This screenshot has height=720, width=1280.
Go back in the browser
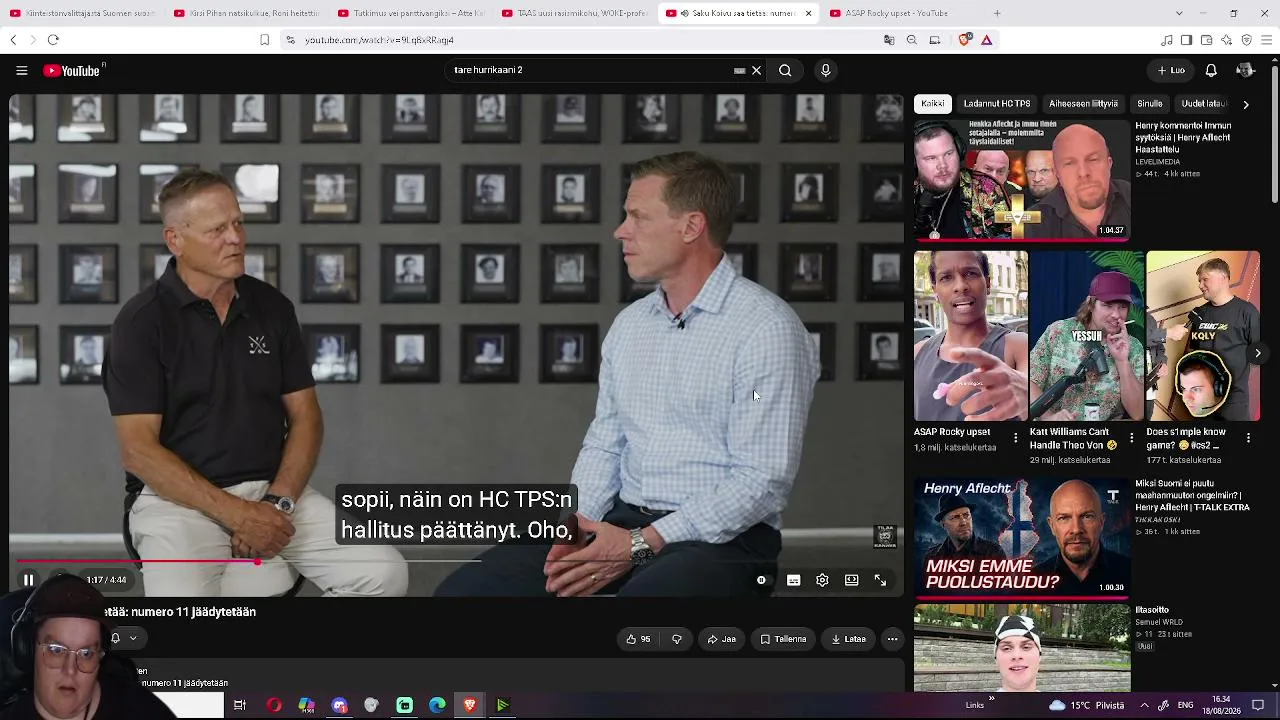pyautogui.click(x=13, y=40)
